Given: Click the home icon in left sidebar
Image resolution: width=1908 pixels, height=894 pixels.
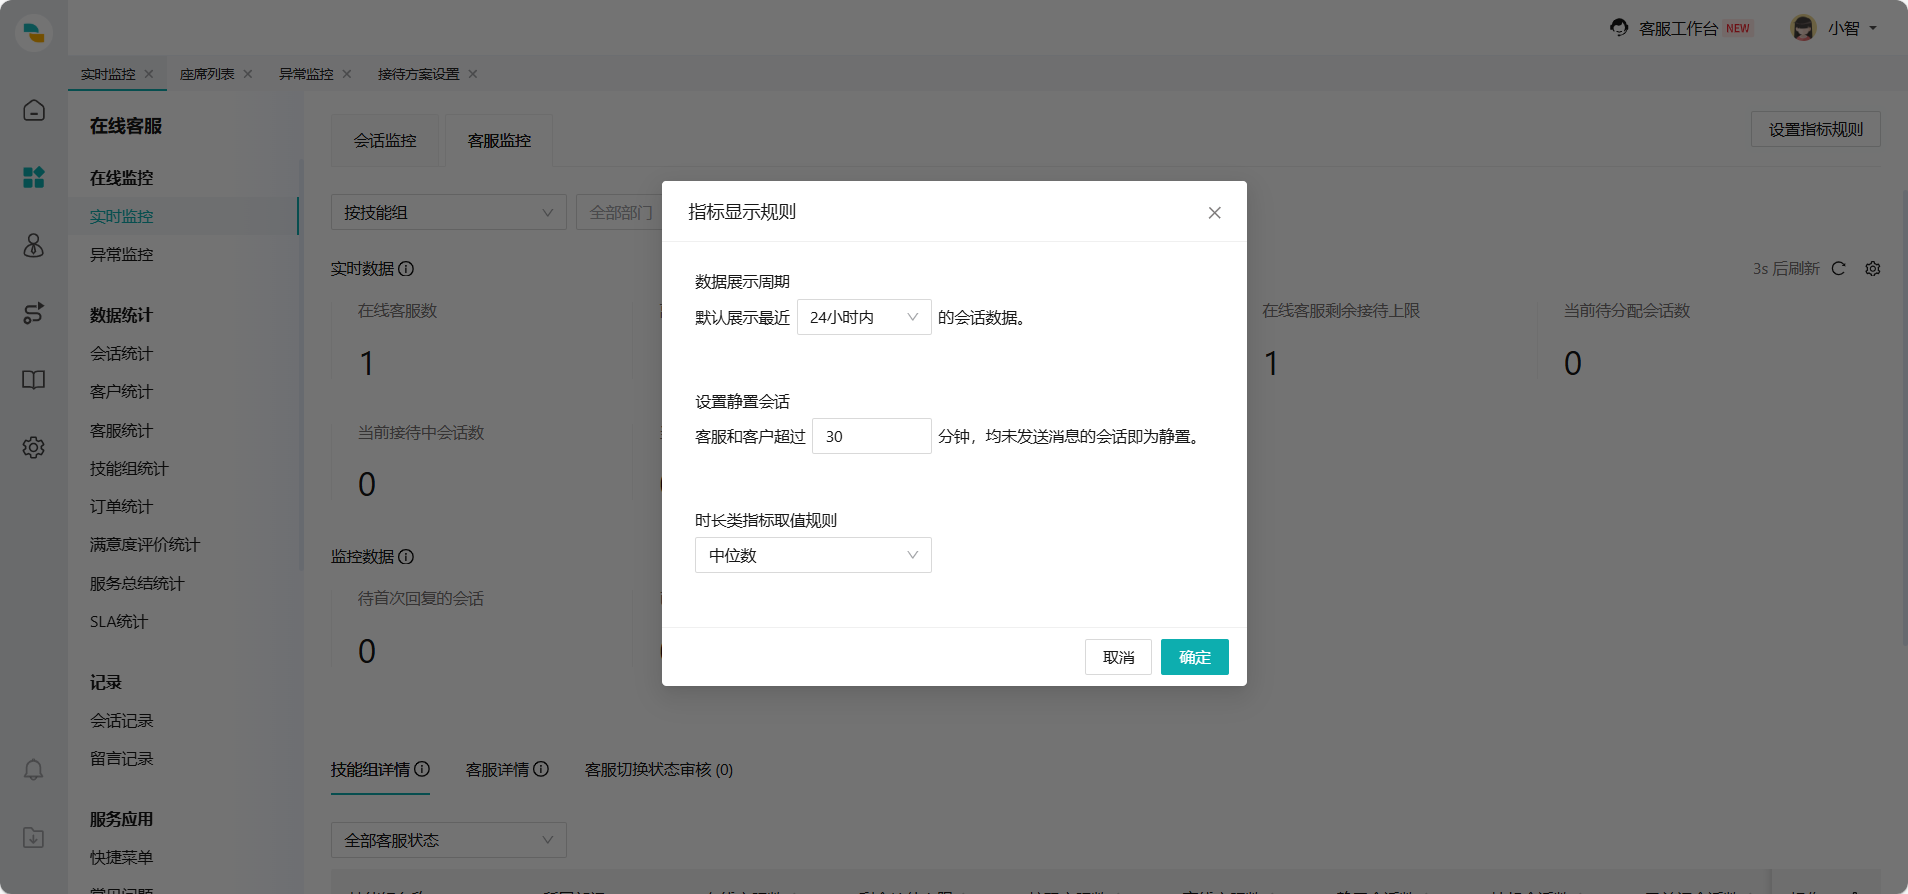Looking at the screenshot, I should point(34,110).
